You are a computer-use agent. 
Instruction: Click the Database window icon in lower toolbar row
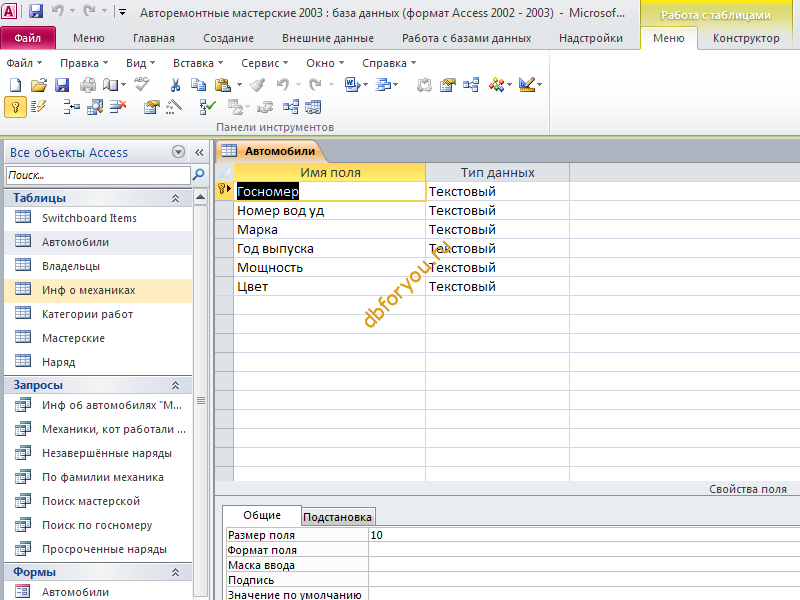pos(313,107)
